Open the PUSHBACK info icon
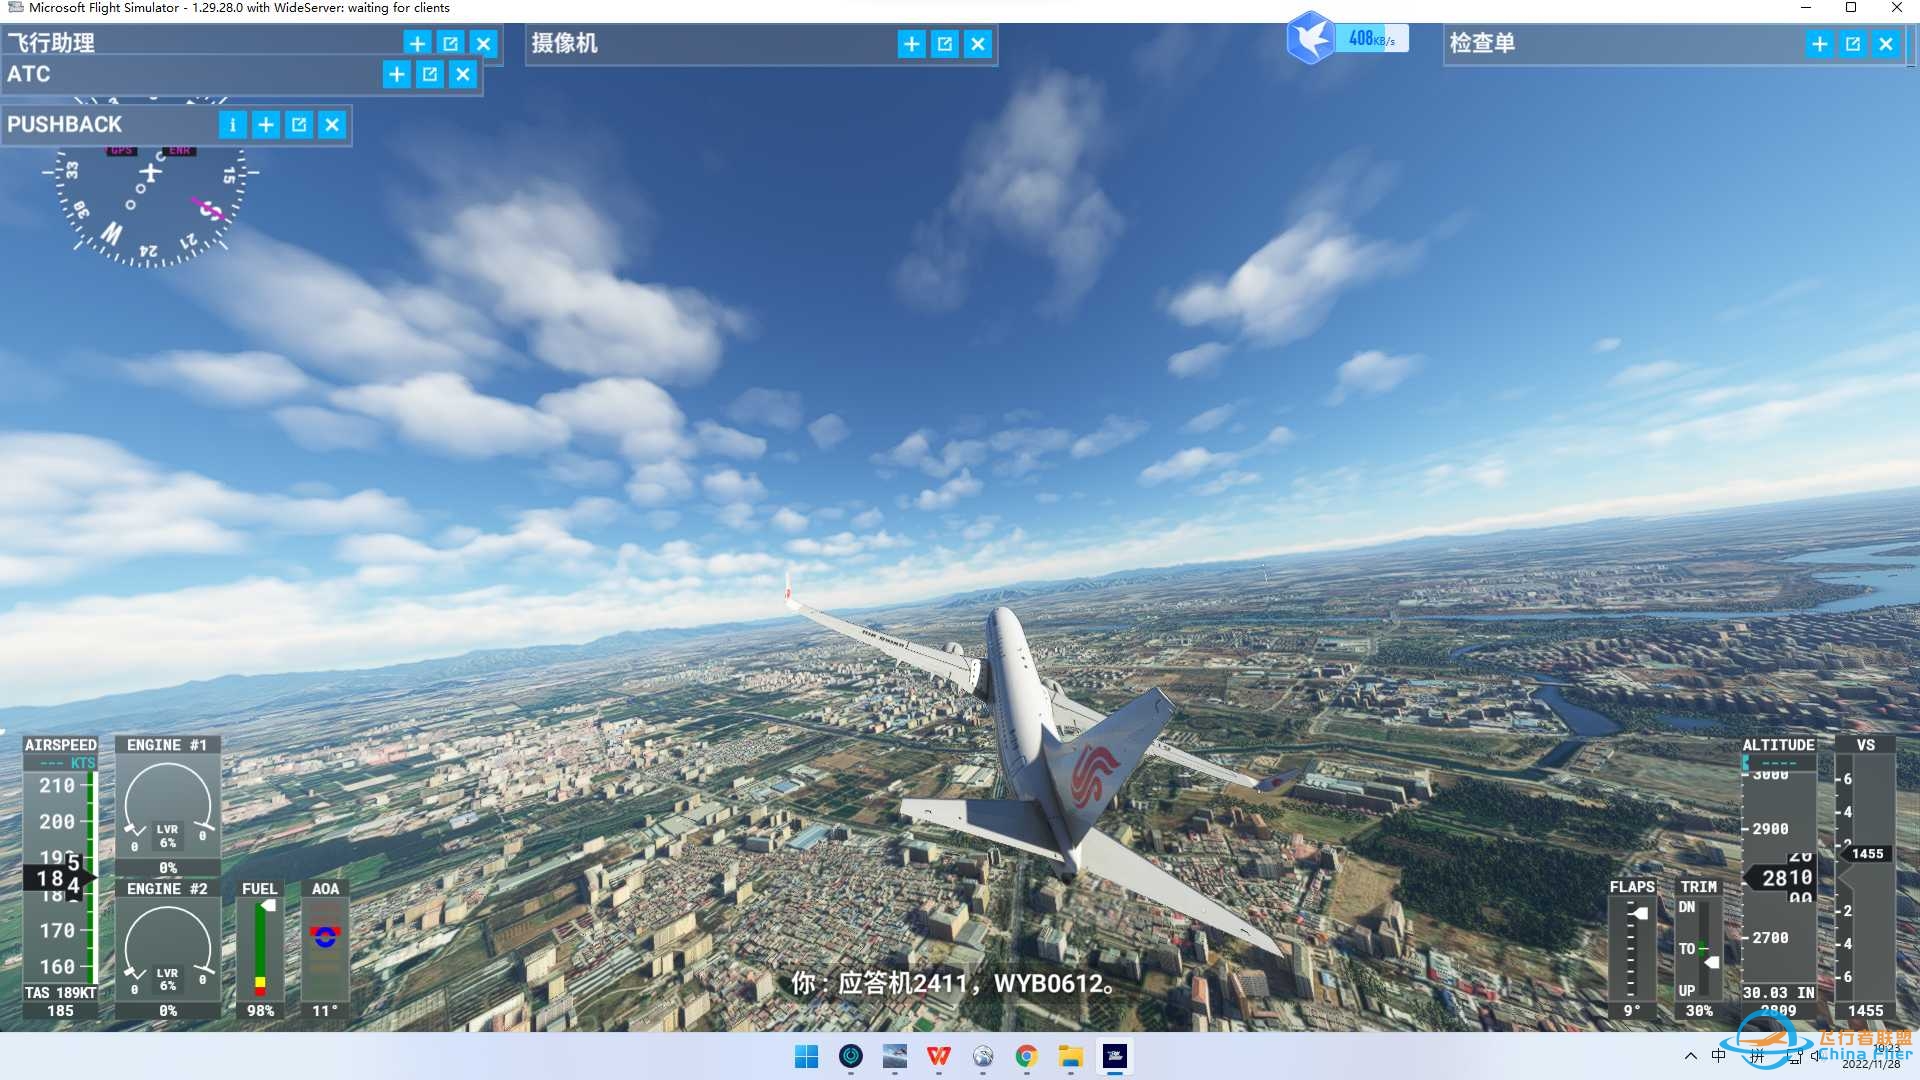The image size is (1920, 1080). click(232, 125)
